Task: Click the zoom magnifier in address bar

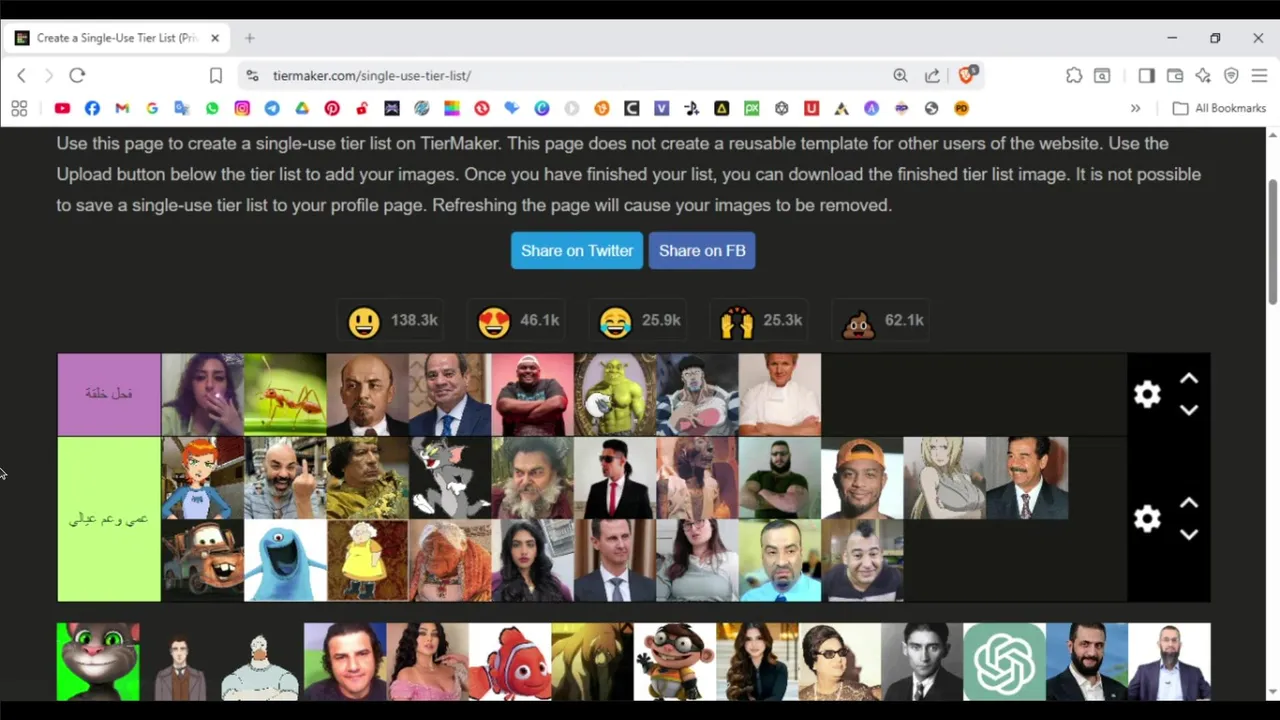Action: (900, 75)
